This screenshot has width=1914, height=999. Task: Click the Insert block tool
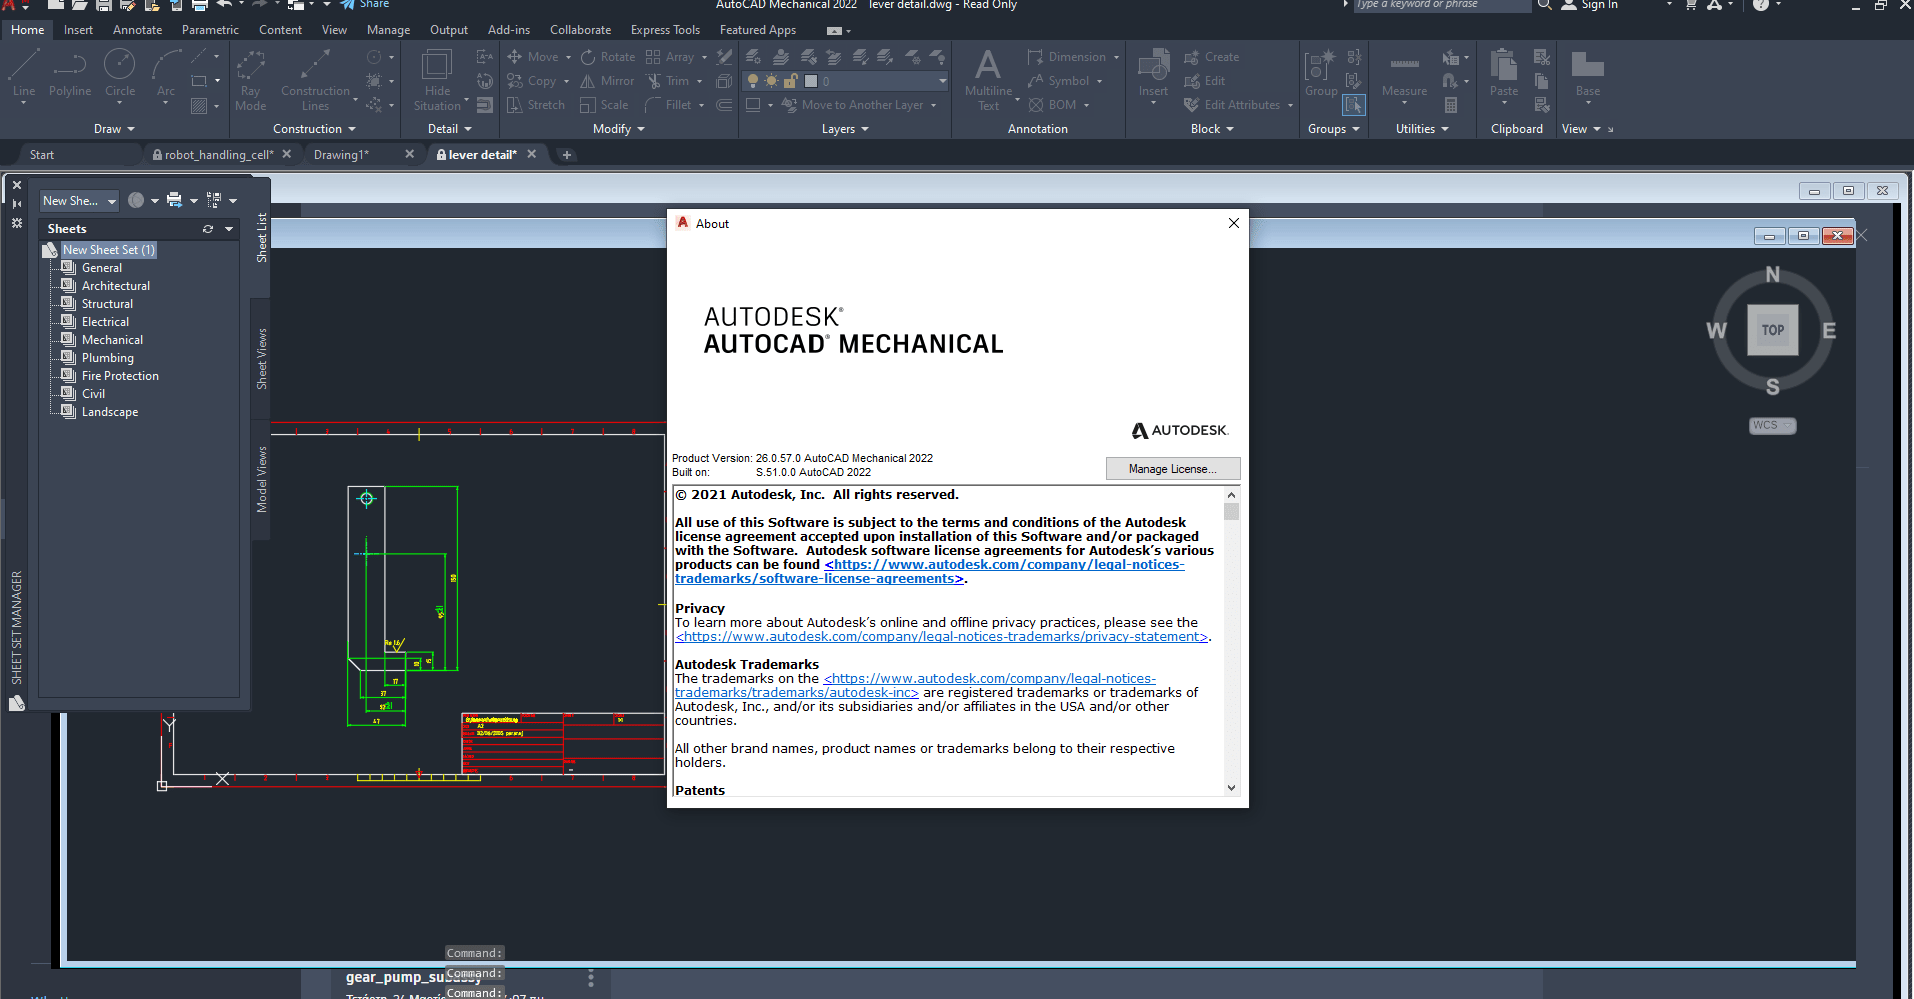coord(1153,74)
